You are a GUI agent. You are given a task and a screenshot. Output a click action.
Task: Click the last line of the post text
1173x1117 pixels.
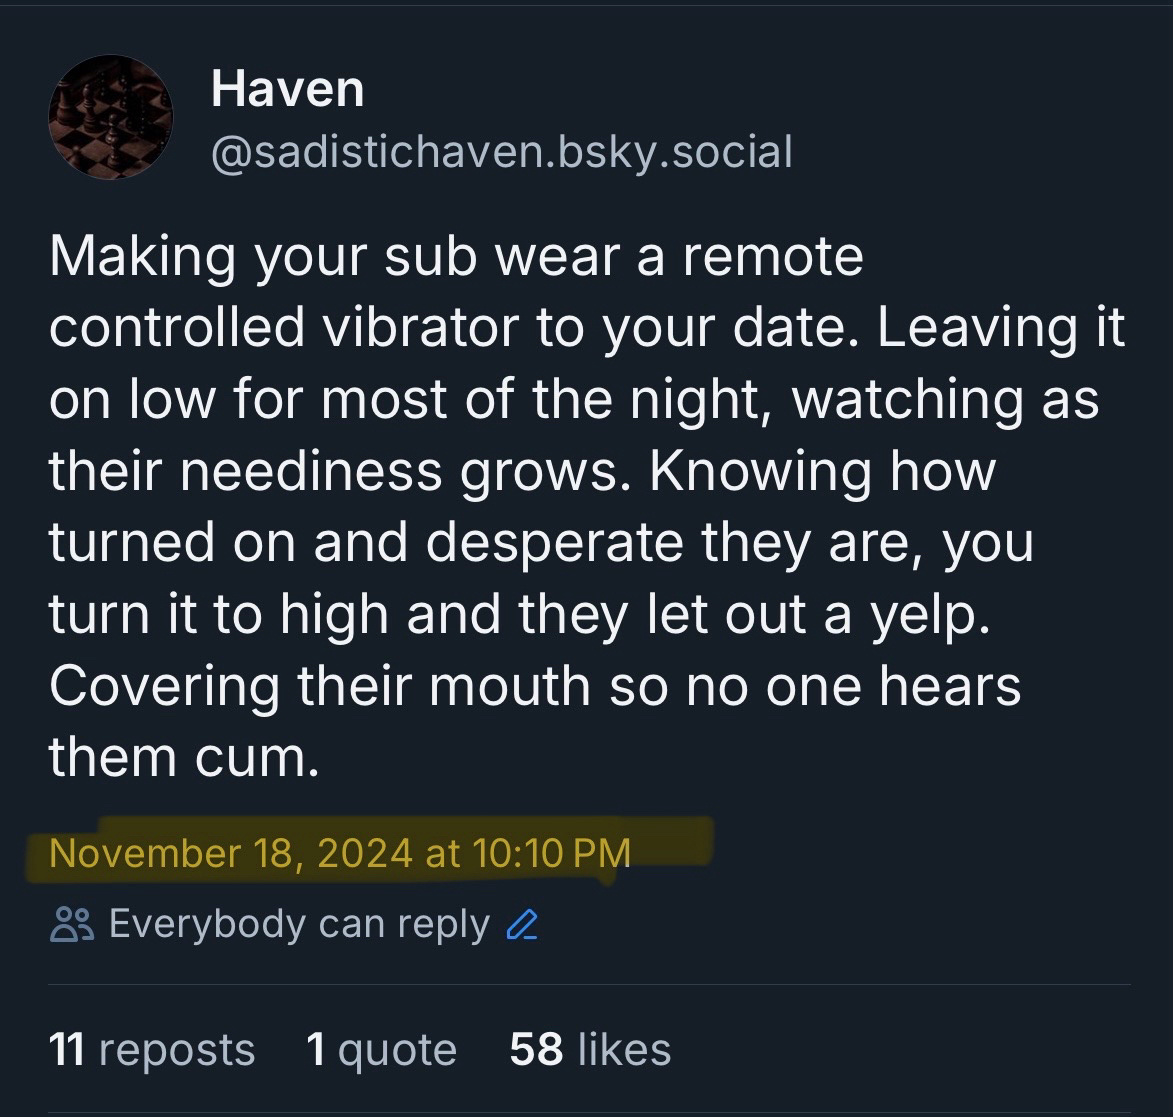click(183, 757)
